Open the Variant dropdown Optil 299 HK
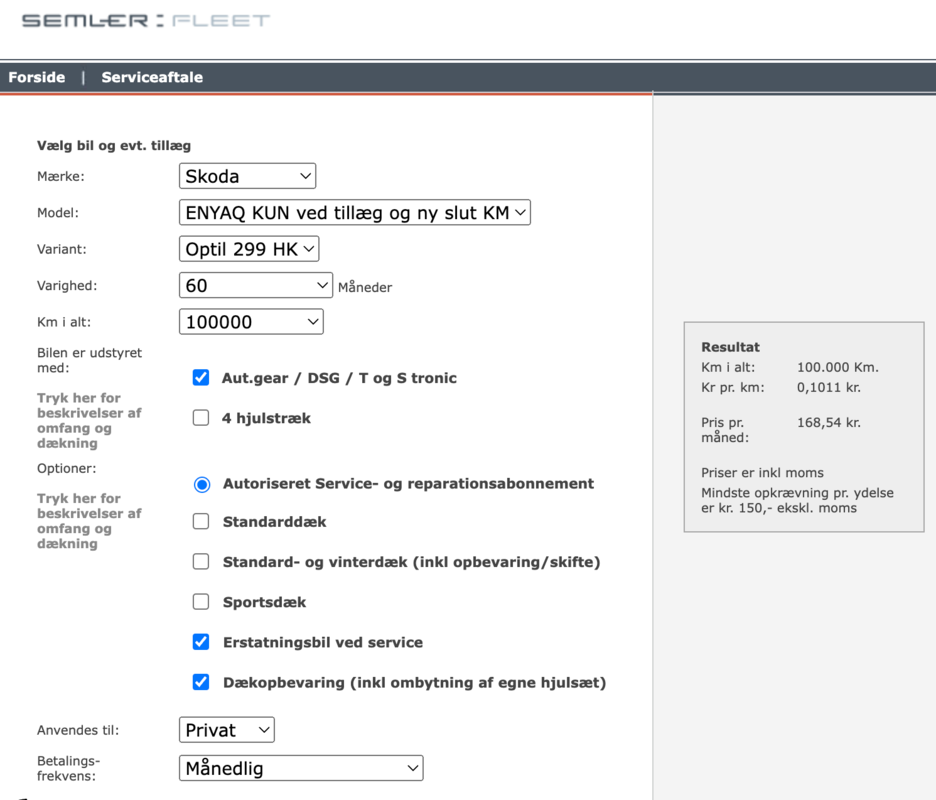 click(x=249, y=249)
